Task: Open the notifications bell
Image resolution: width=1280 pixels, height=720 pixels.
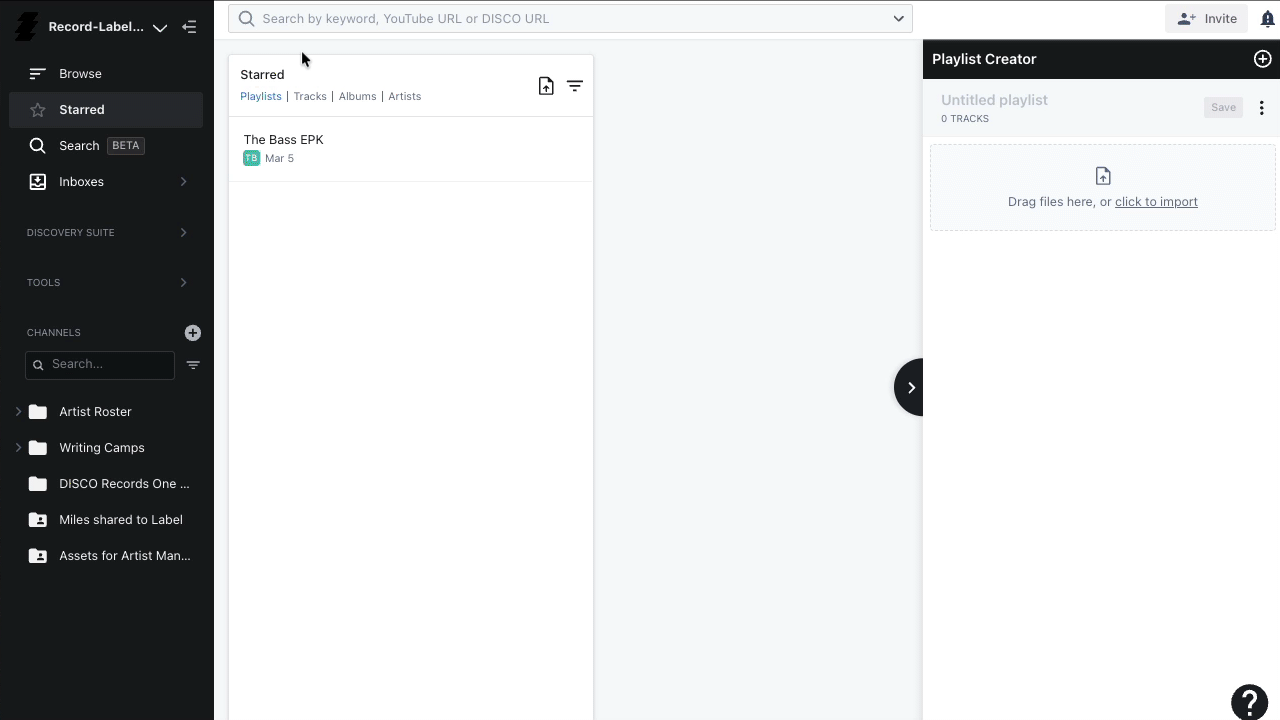Action: tap(1267, 18)
